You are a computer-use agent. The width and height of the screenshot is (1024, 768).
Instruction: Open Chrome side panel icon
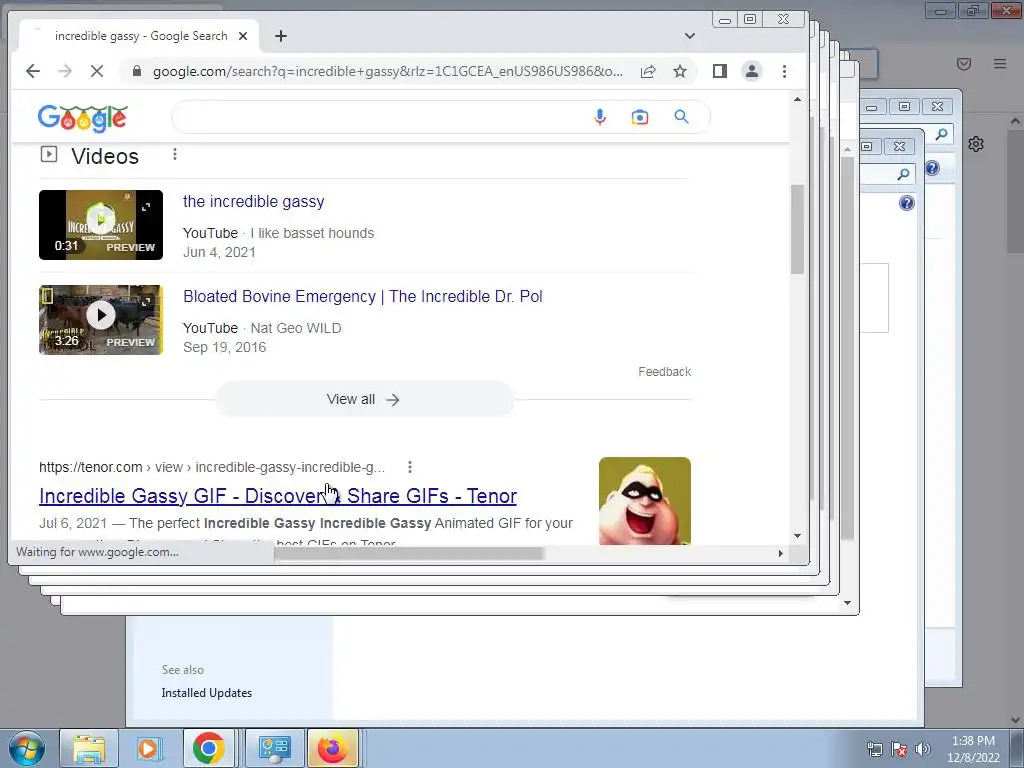click(720, 71)
